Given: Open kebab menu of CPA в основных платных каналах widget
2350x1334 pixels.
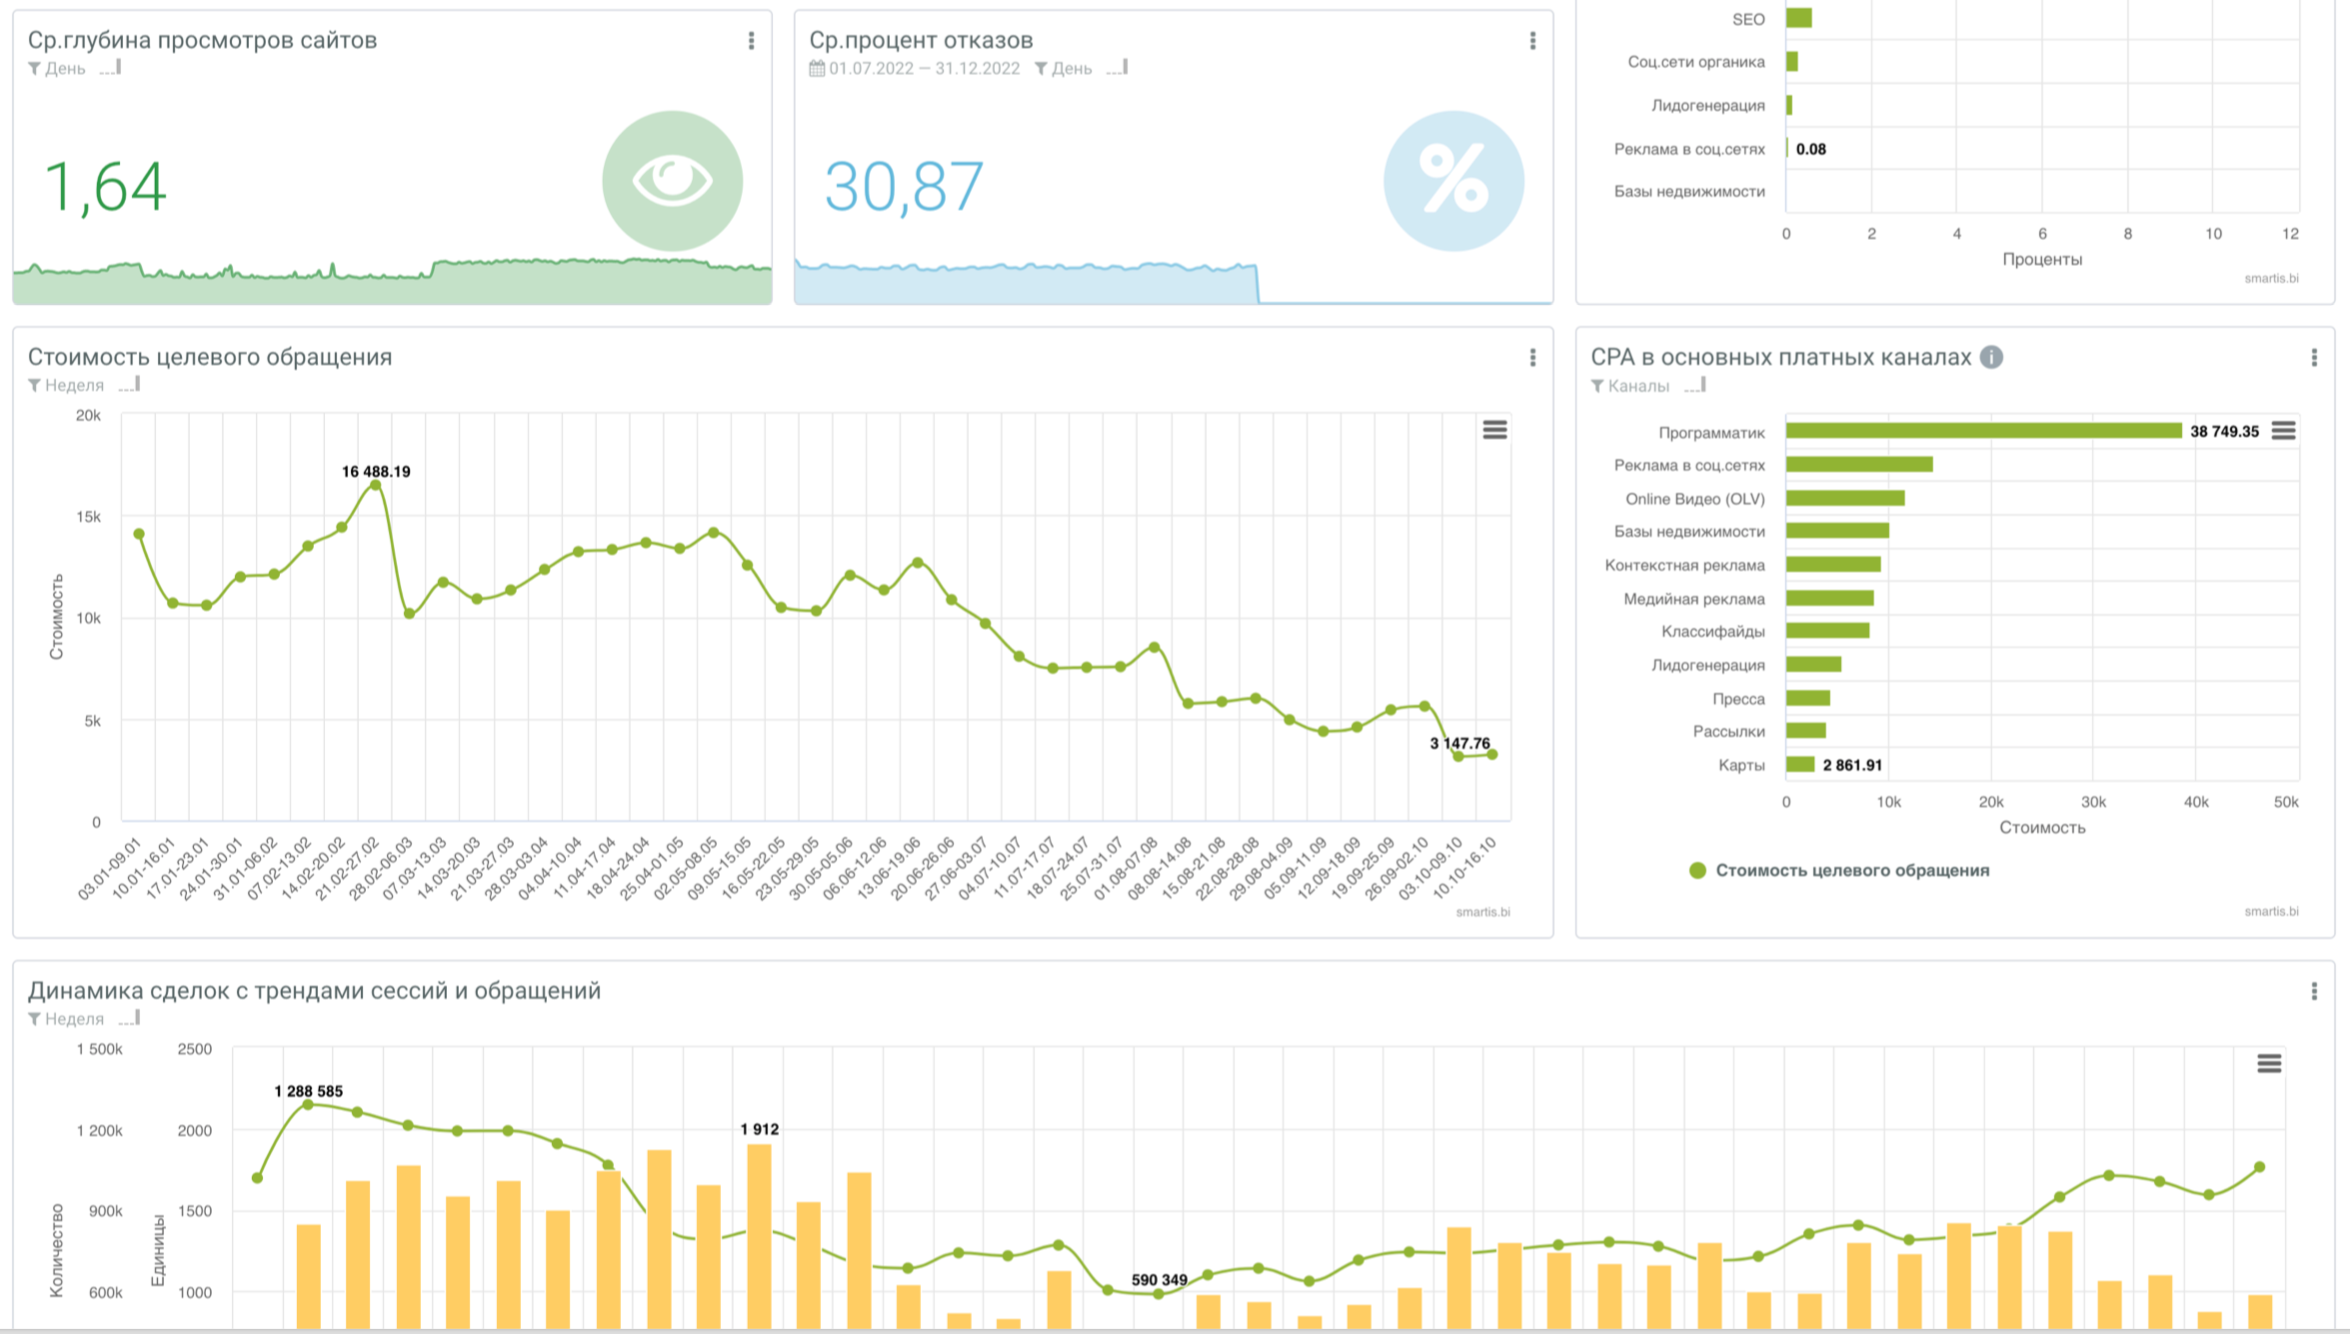Looking at the screenshot, I should click(x=2314, y=358).
